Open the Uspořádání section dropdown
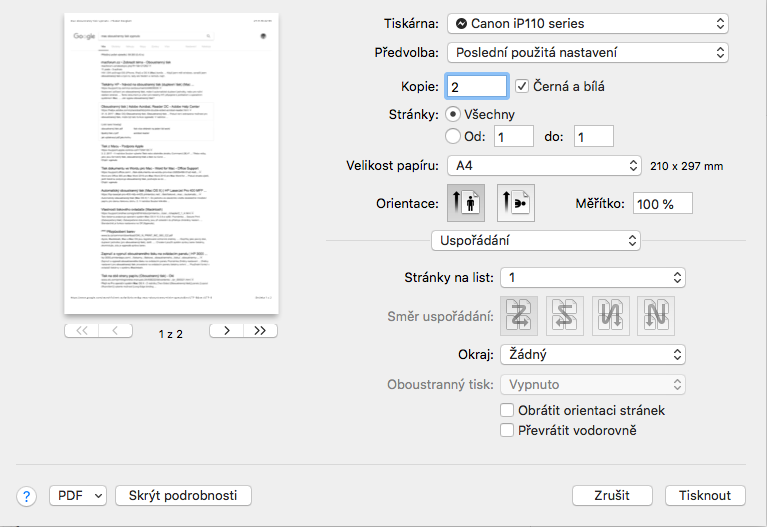Viewport: 767px width, 527px height. [x=534, y=240]
